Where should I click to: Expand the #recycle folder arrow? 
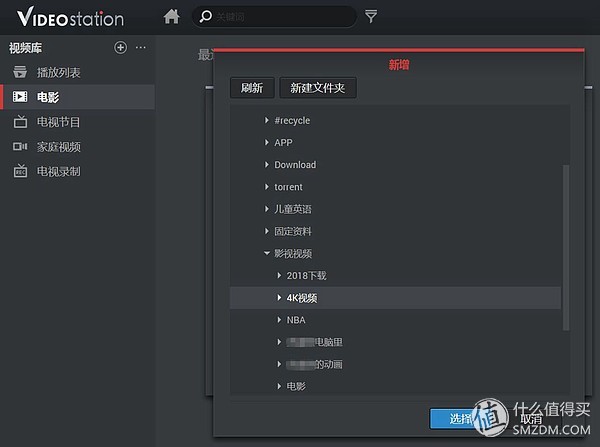(267, 120)
